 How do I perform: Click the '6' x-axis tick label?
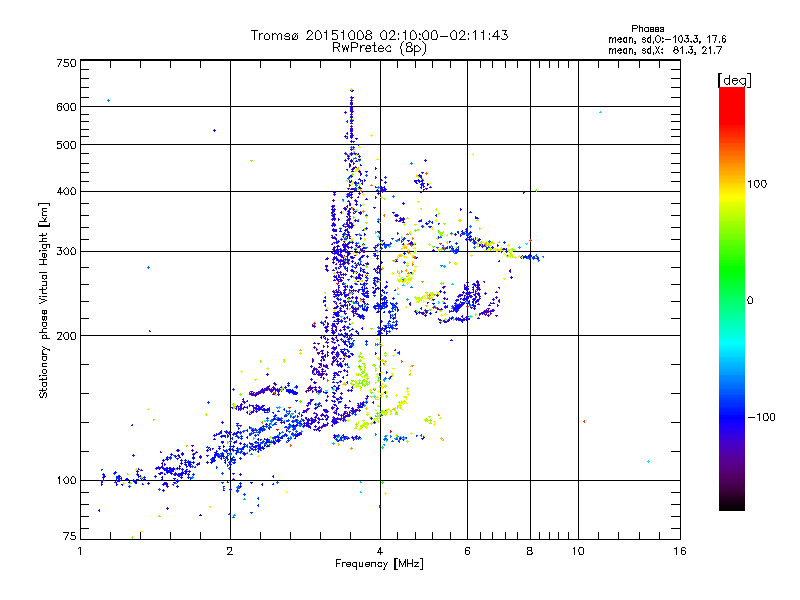(467, 551)
